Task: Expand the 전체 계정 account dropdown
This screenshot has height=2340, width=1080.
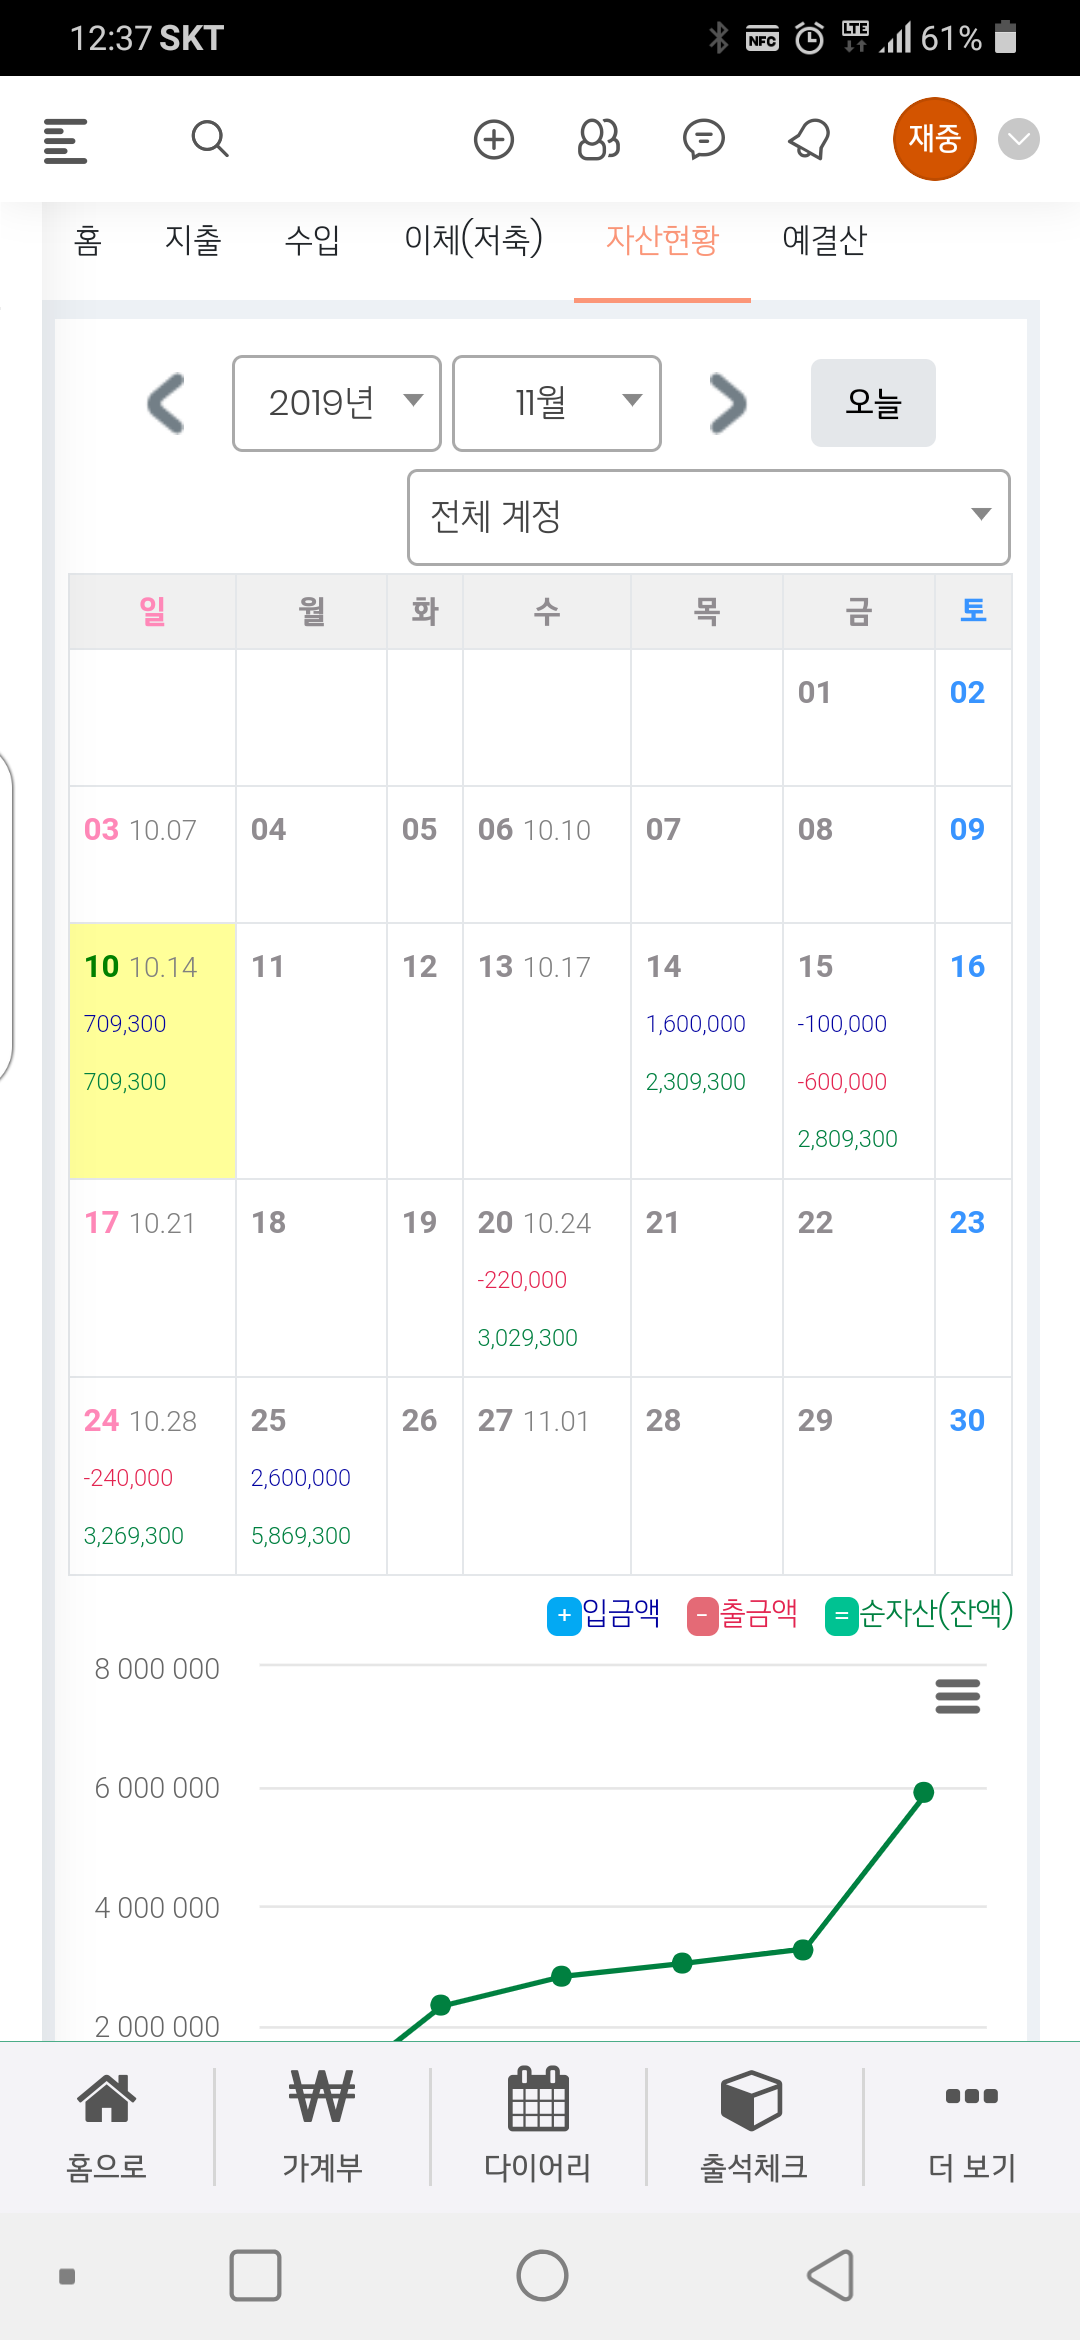Action: click(x=709, y=517)
